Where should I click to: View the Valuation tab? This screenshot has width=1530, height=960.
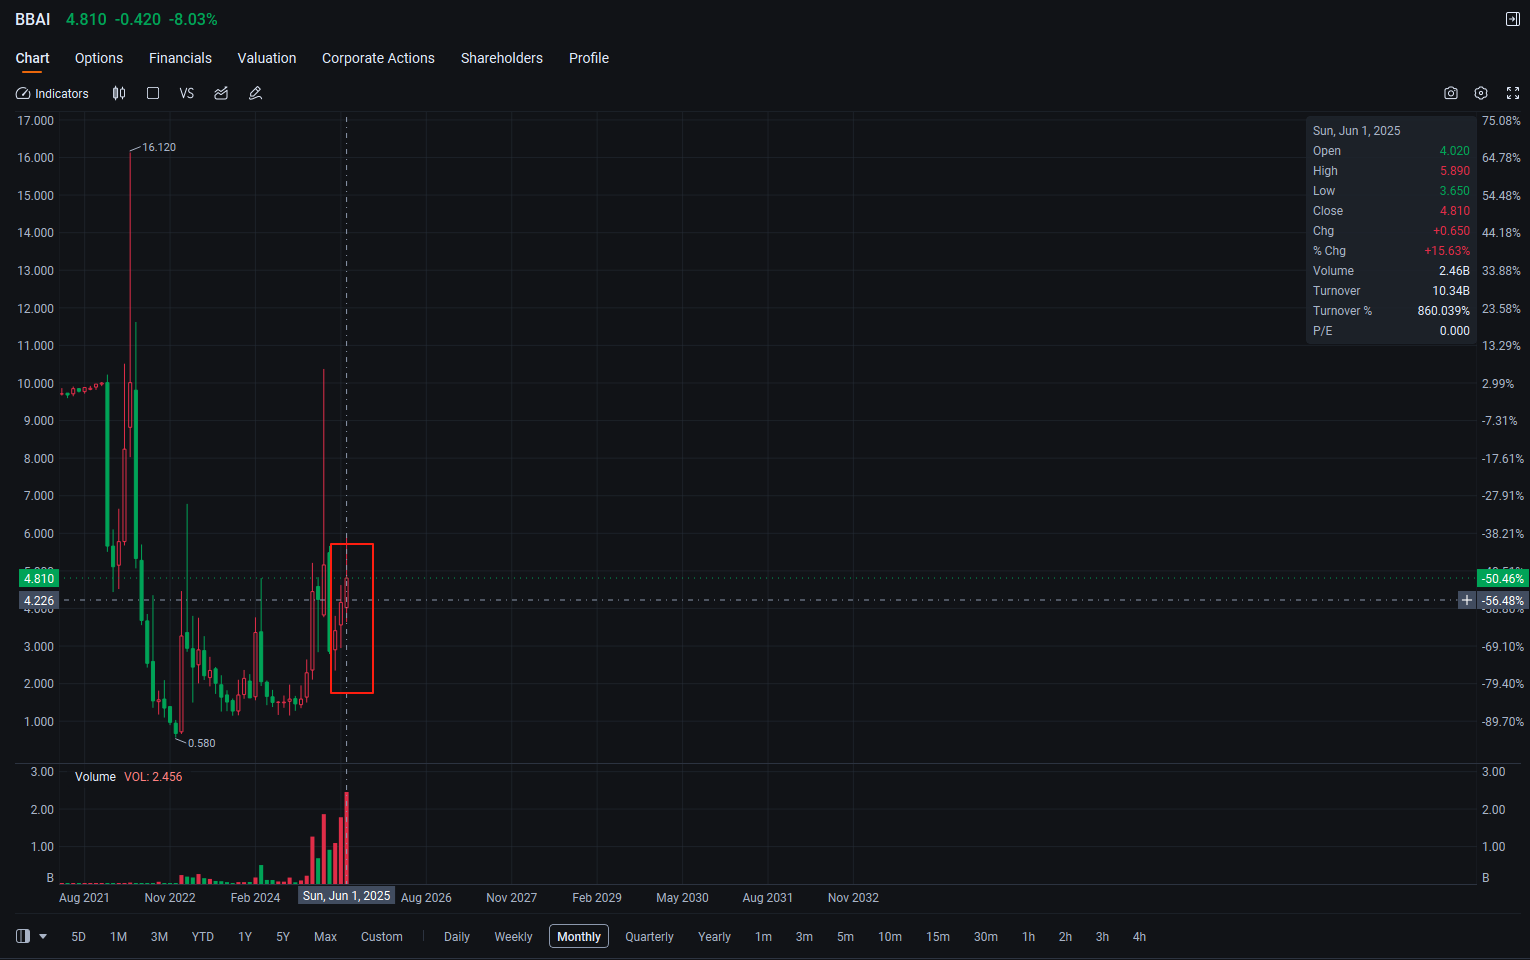pos(267,58)
